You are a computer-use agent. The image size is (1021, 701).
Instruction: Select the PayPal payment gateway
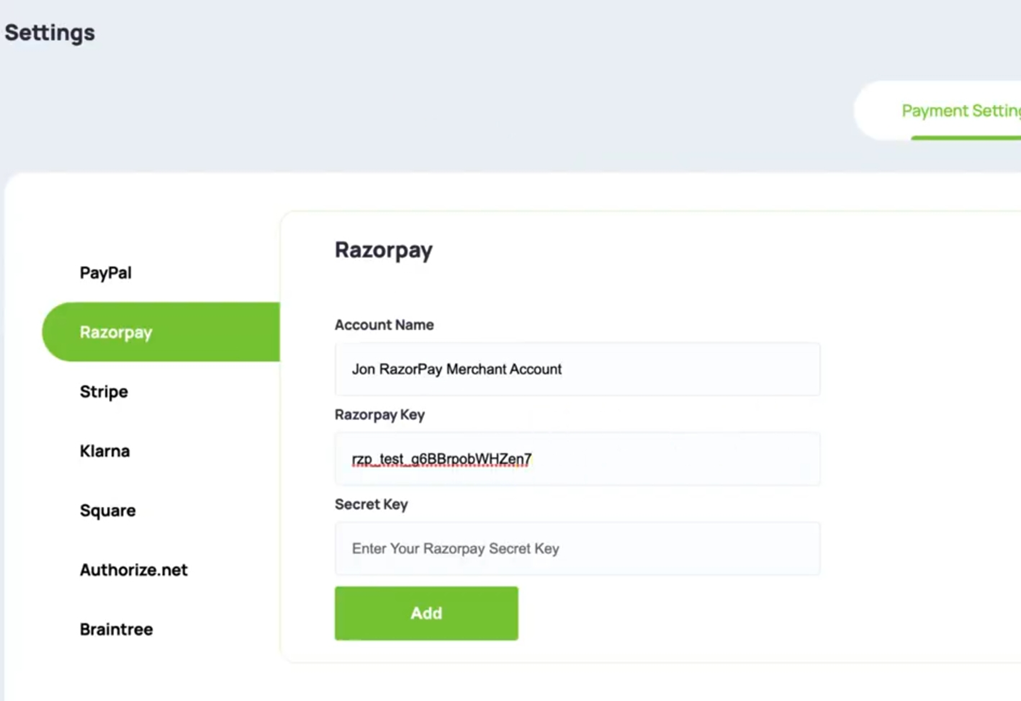(x=104, y=272)
